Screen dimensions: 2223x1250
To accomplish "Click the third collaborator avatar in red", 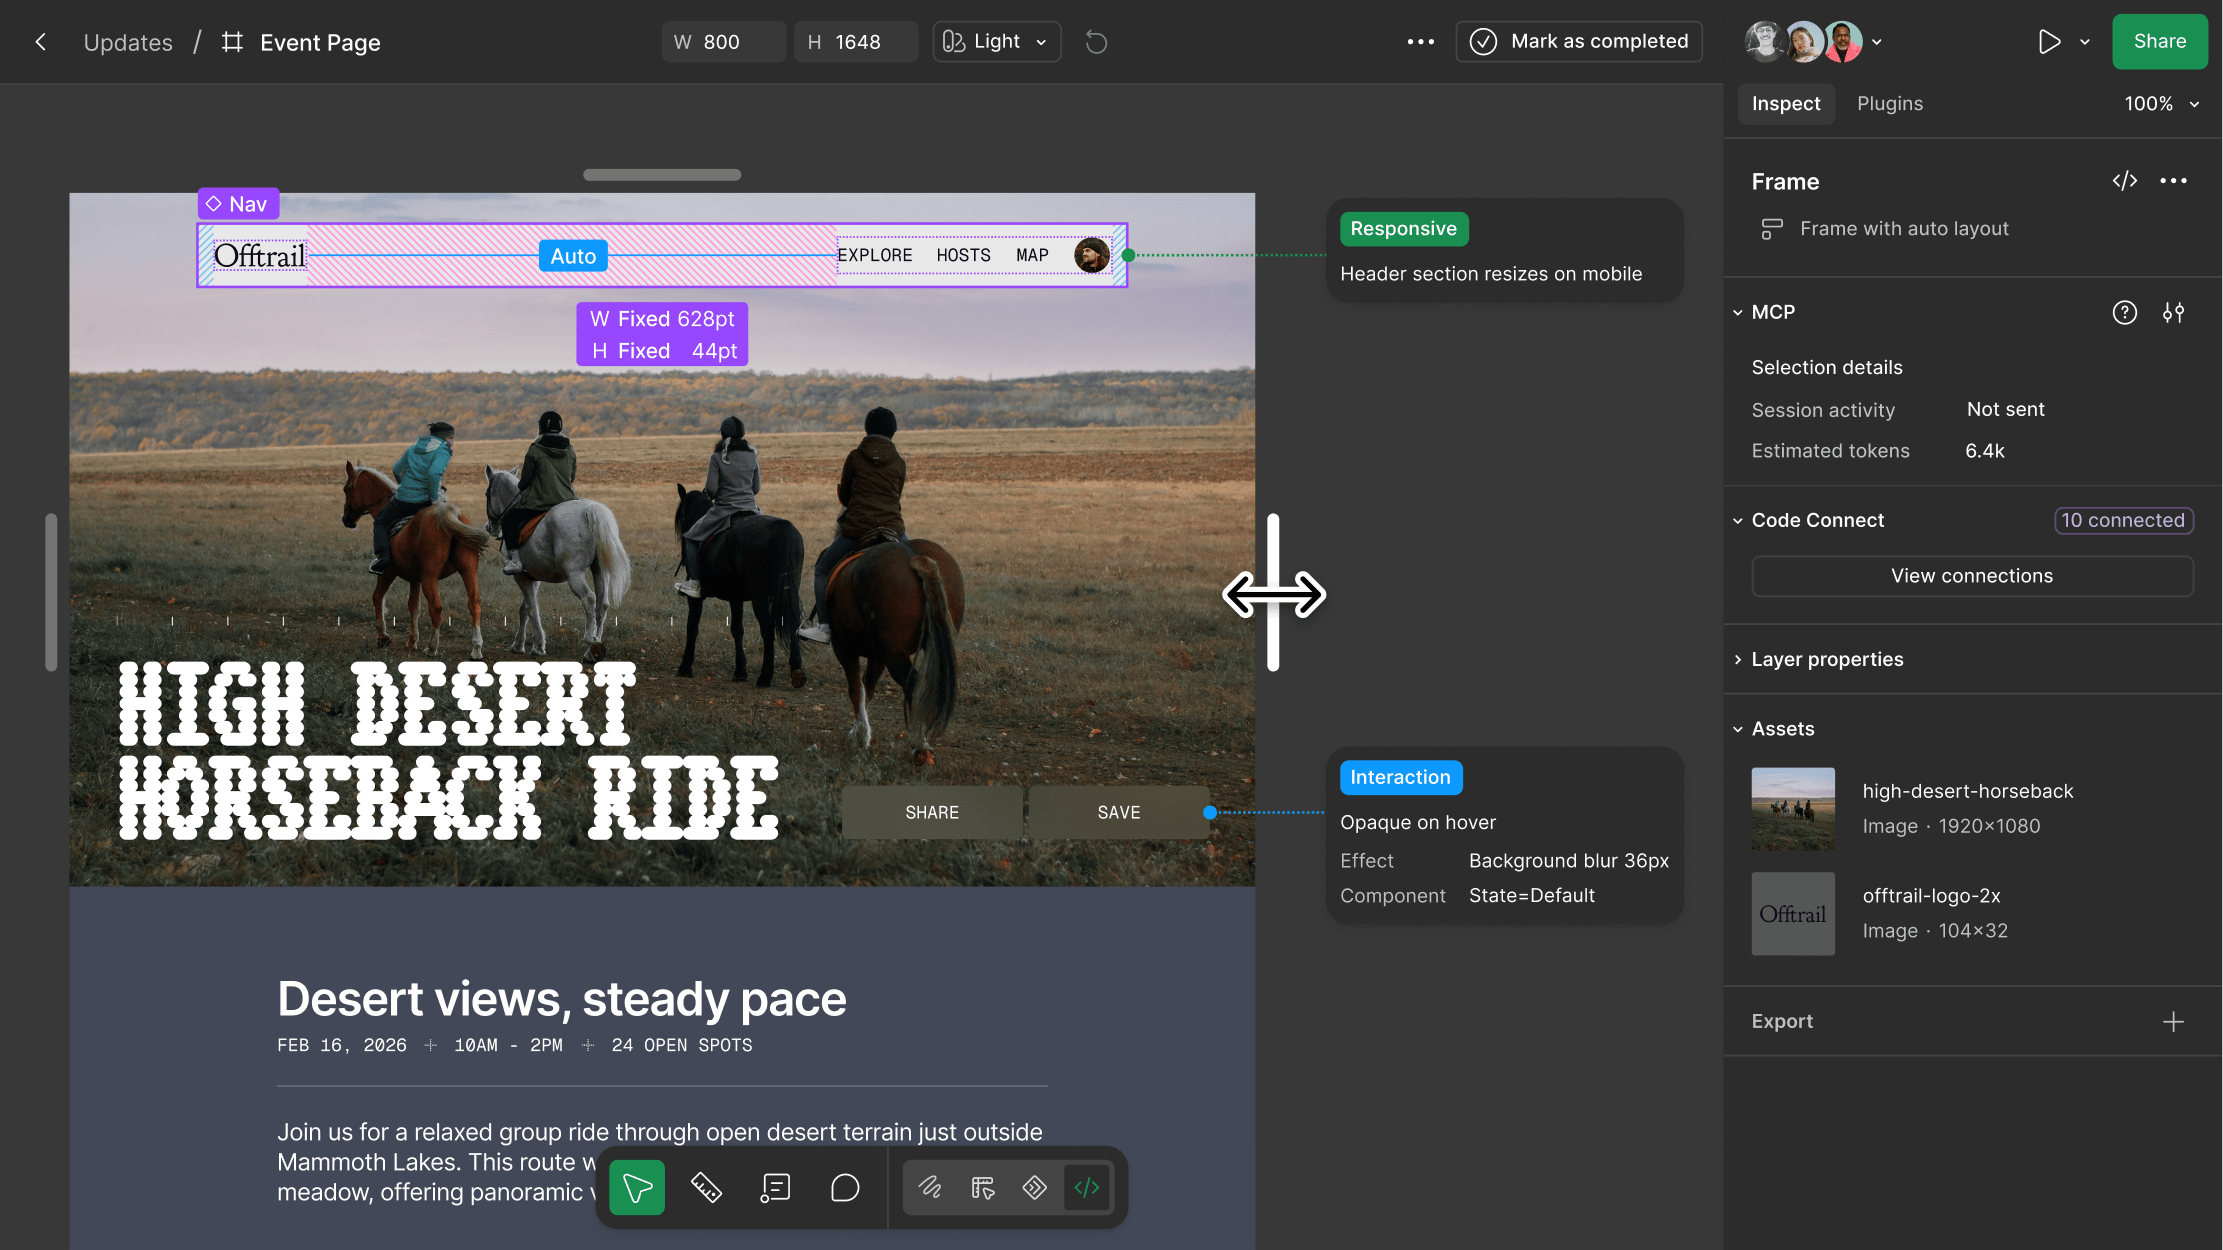I will pyautogui.click(x=1843, y=42).
